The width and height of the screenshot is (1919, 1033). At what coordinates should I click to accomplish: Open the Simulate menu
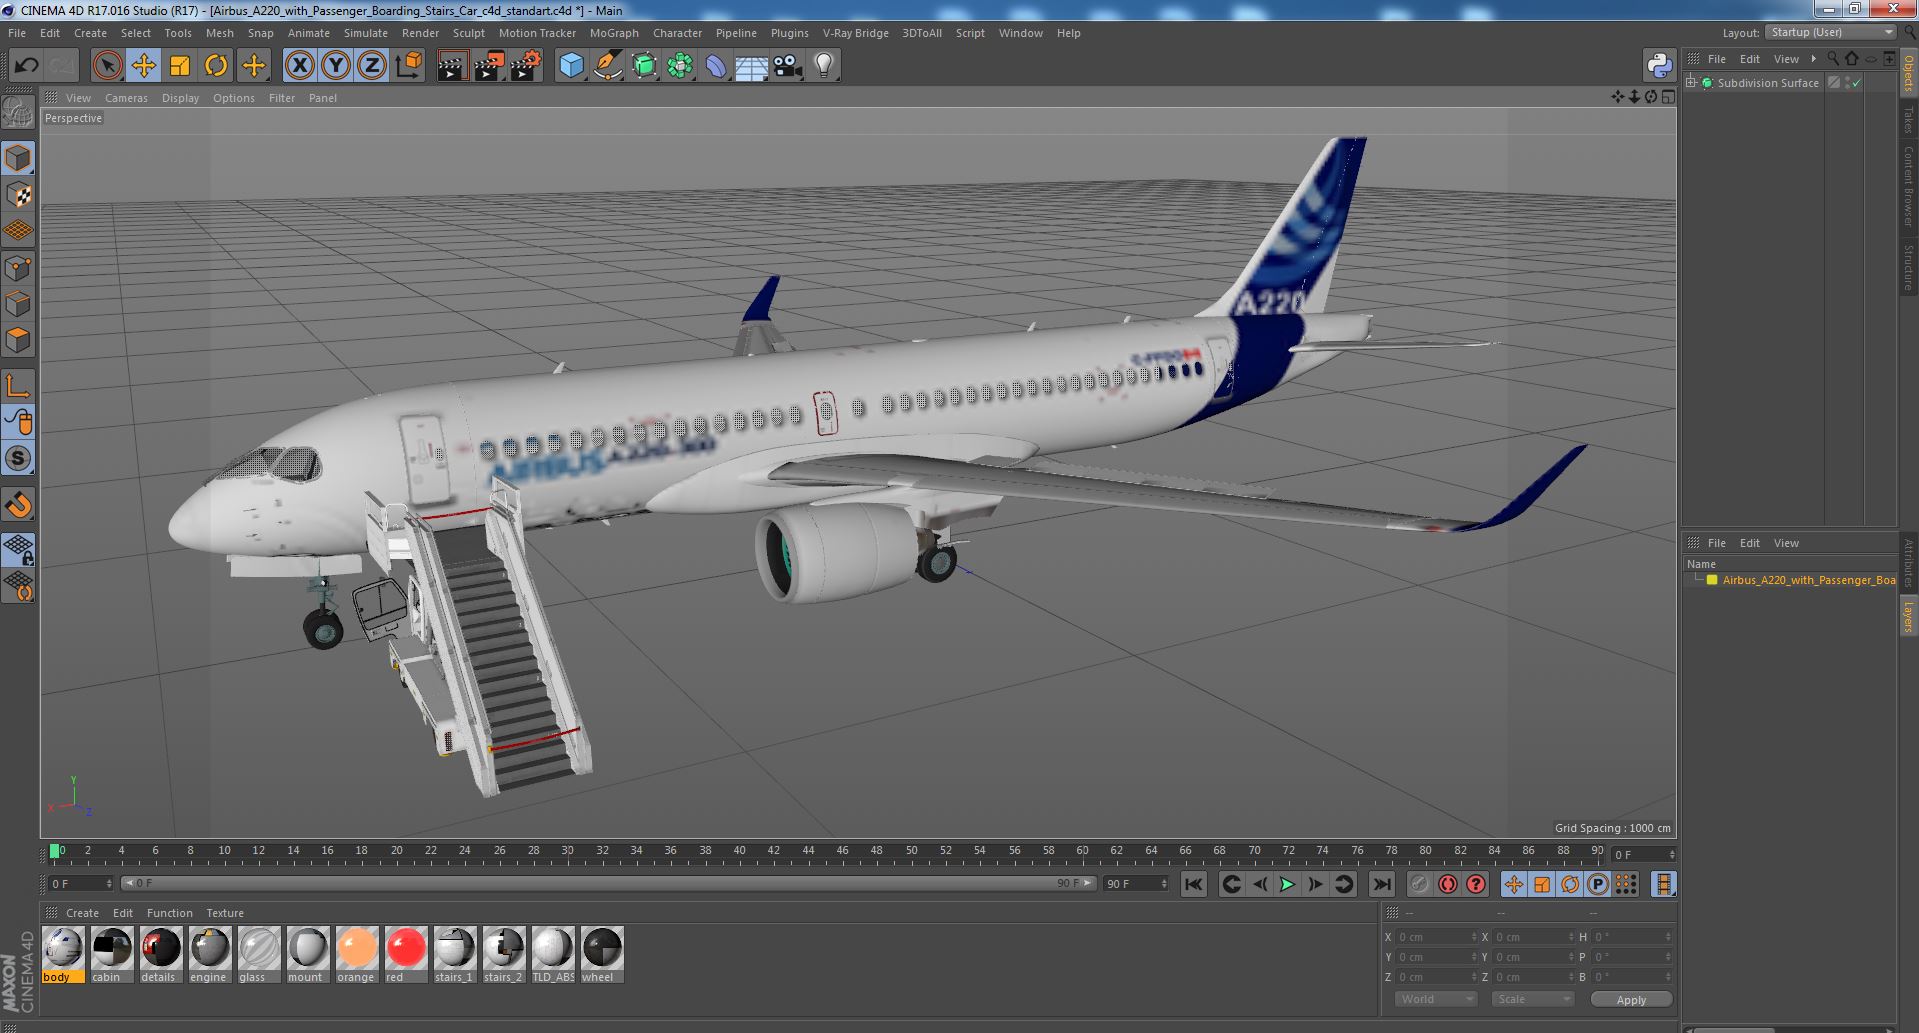(x=366, y=33)
